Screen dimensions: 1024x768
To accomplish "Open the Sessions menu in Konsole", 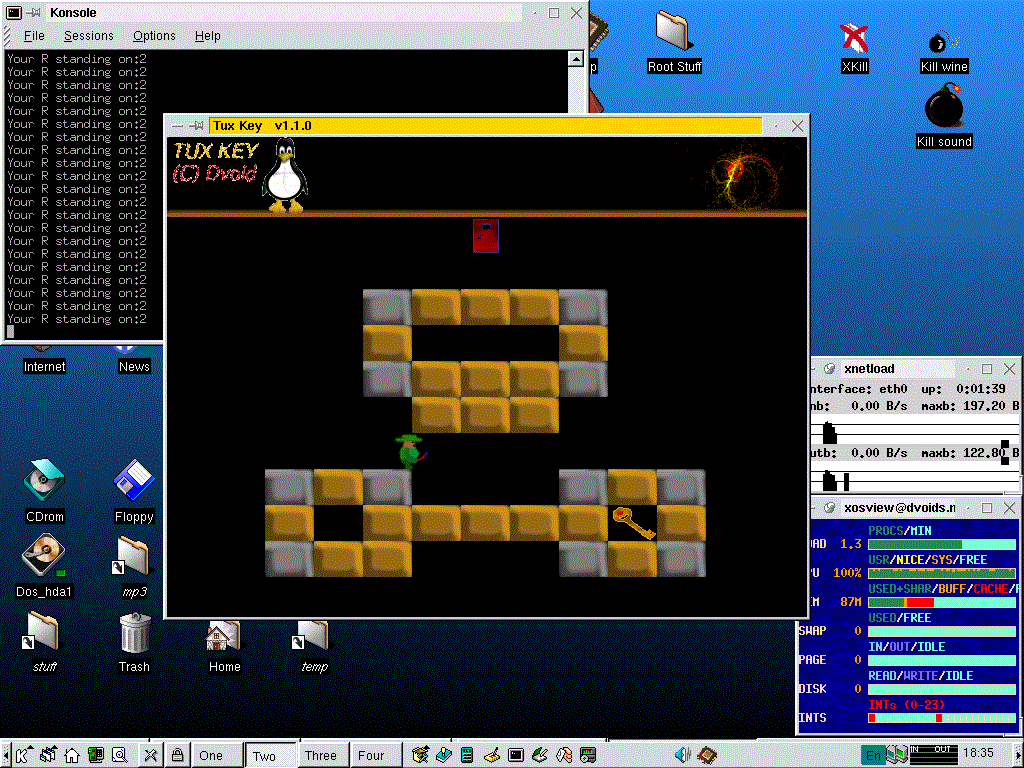I will [89, 36].
